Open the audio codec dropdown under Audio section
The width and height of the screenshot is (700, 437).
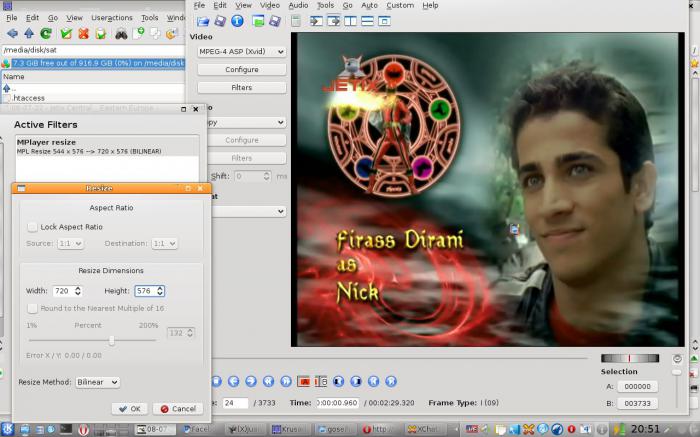coord(247,122)
